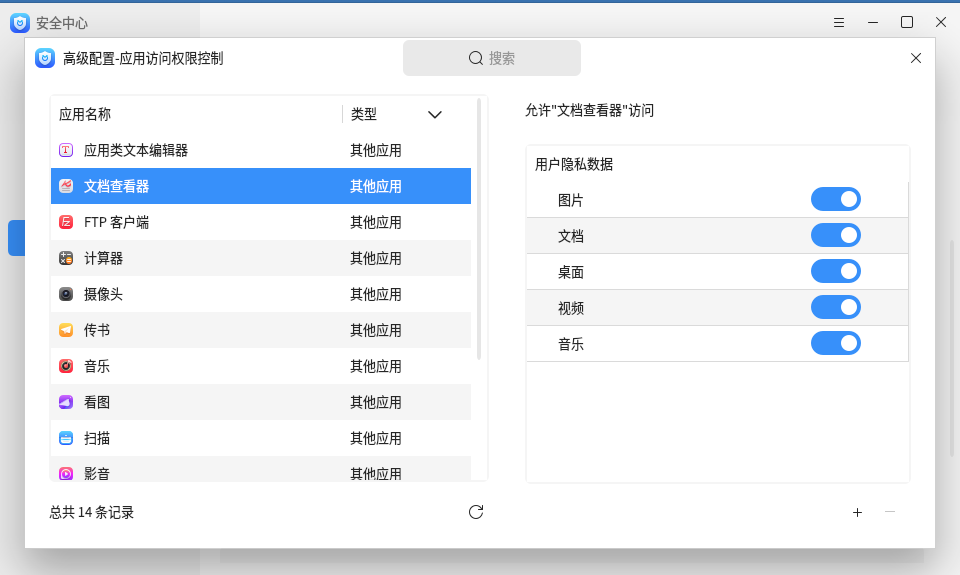Disable the 图片 access toggle
The width and height of the screenshot is (960, 575).
point(835,199)
